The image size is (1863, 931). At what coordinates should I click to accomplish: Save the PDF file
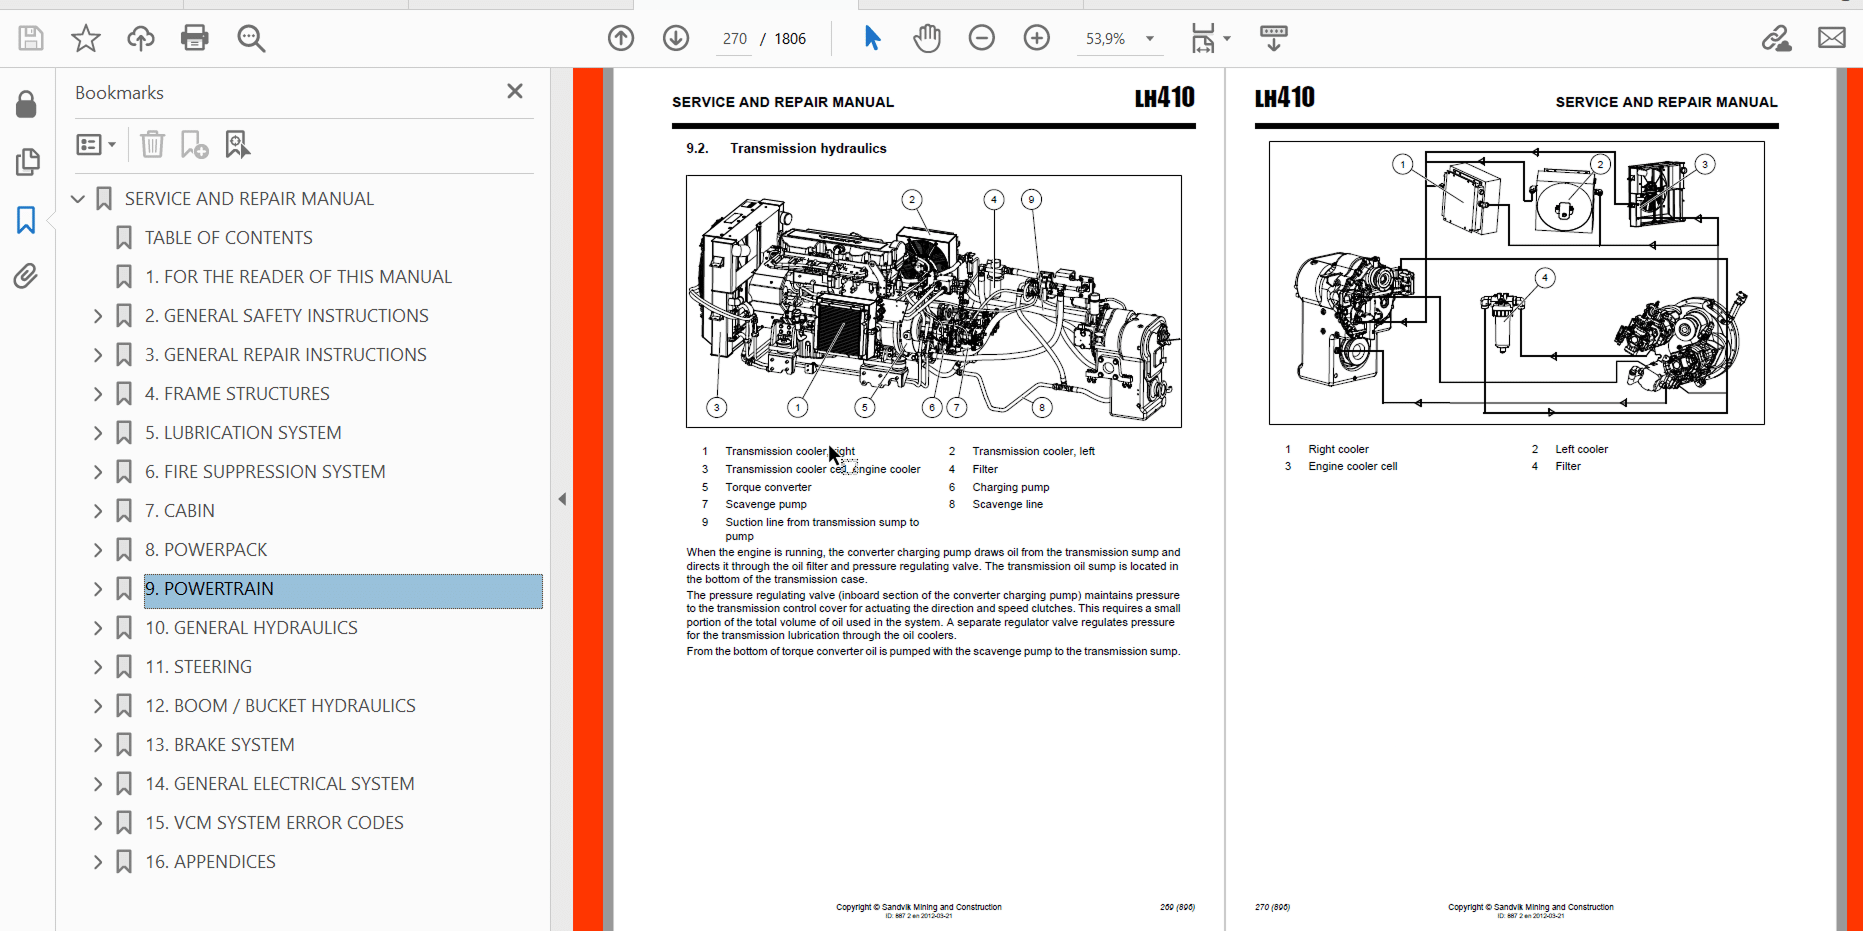[31, 39]
